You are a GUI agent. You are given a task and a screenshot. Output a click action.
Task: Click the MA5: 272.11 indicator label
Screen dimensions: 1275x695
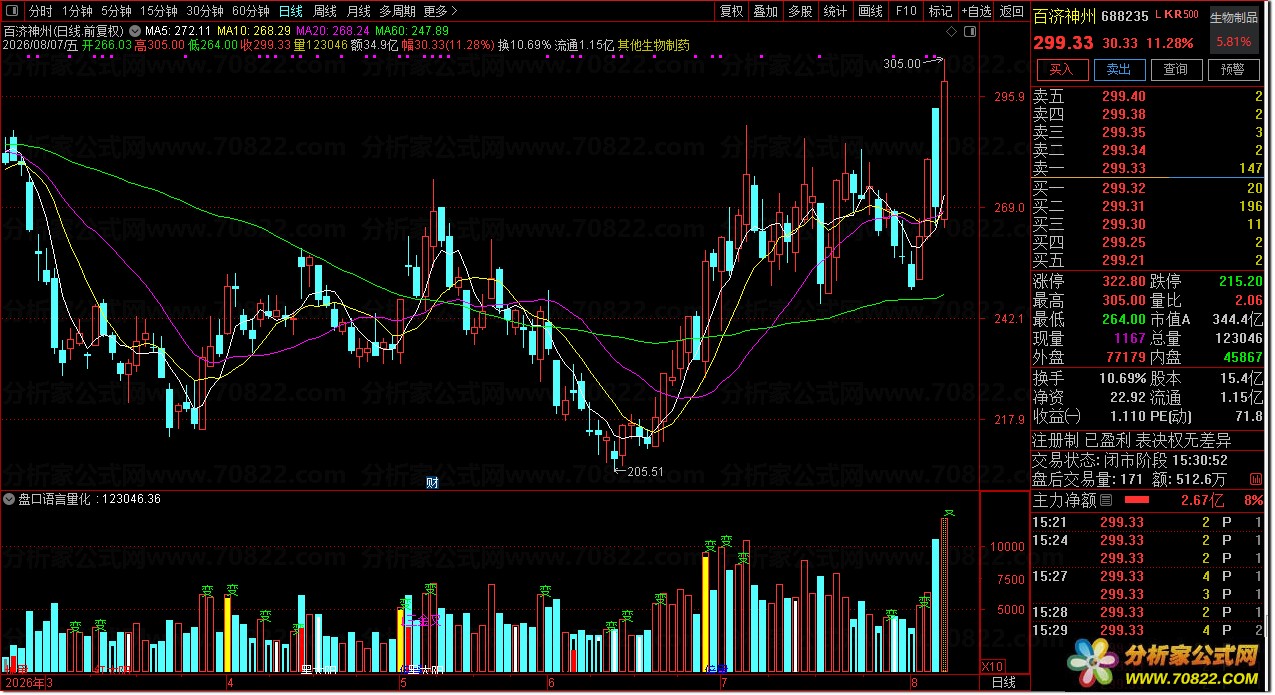[x=178, y=31]
